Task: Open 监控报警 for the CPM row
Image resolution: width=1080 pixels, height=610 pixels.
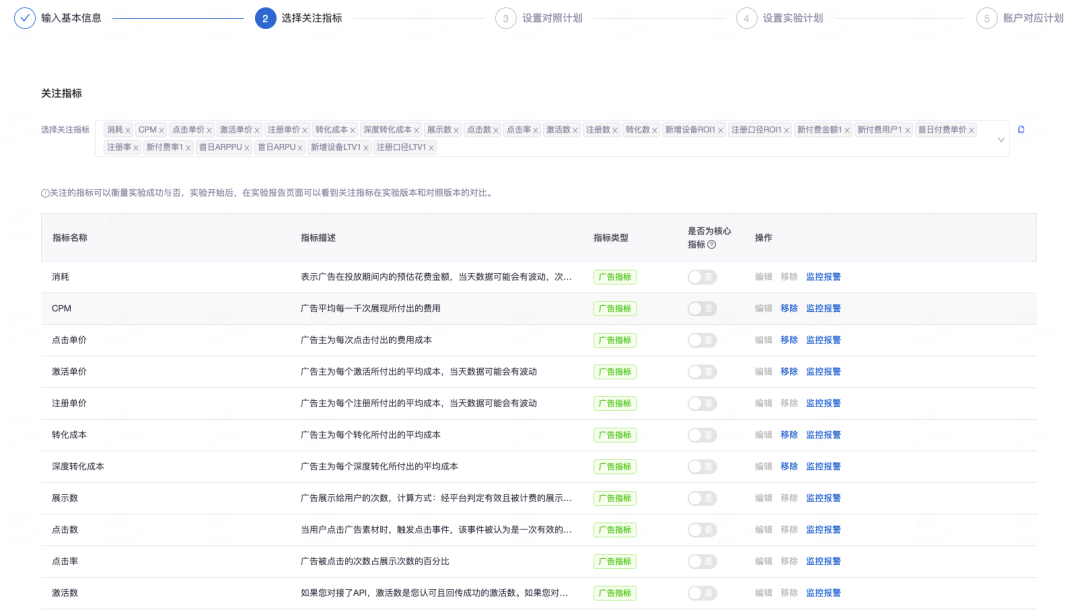Action: [x=823, y=308]
